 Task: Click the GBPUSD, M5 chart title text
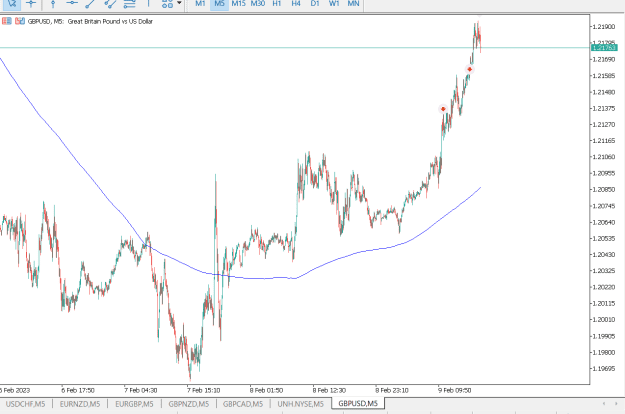pos(90,22)
